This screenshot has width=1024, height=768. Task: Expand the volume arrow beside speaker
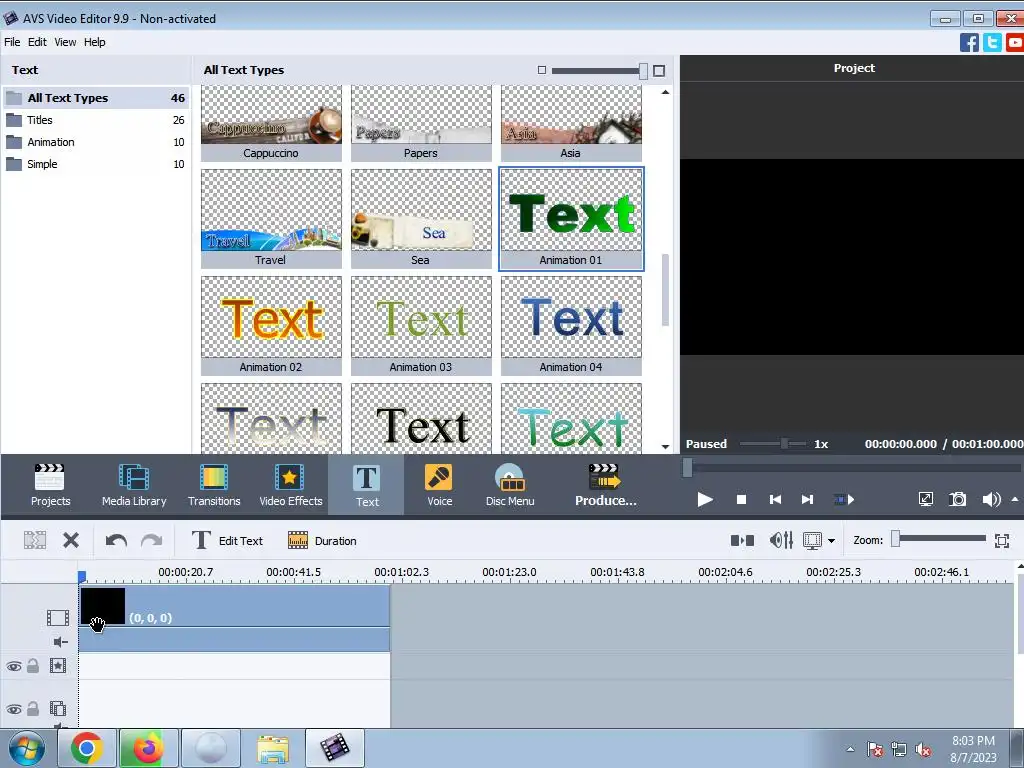1015,499
